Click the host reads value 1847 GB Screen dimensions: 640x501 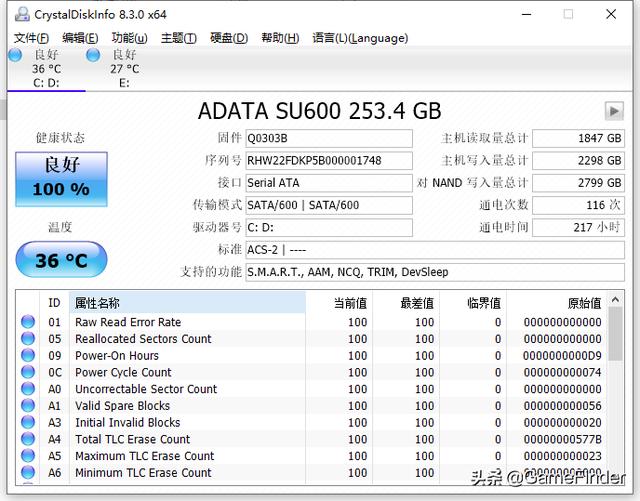pyautogui.click(x=578, y=138)
